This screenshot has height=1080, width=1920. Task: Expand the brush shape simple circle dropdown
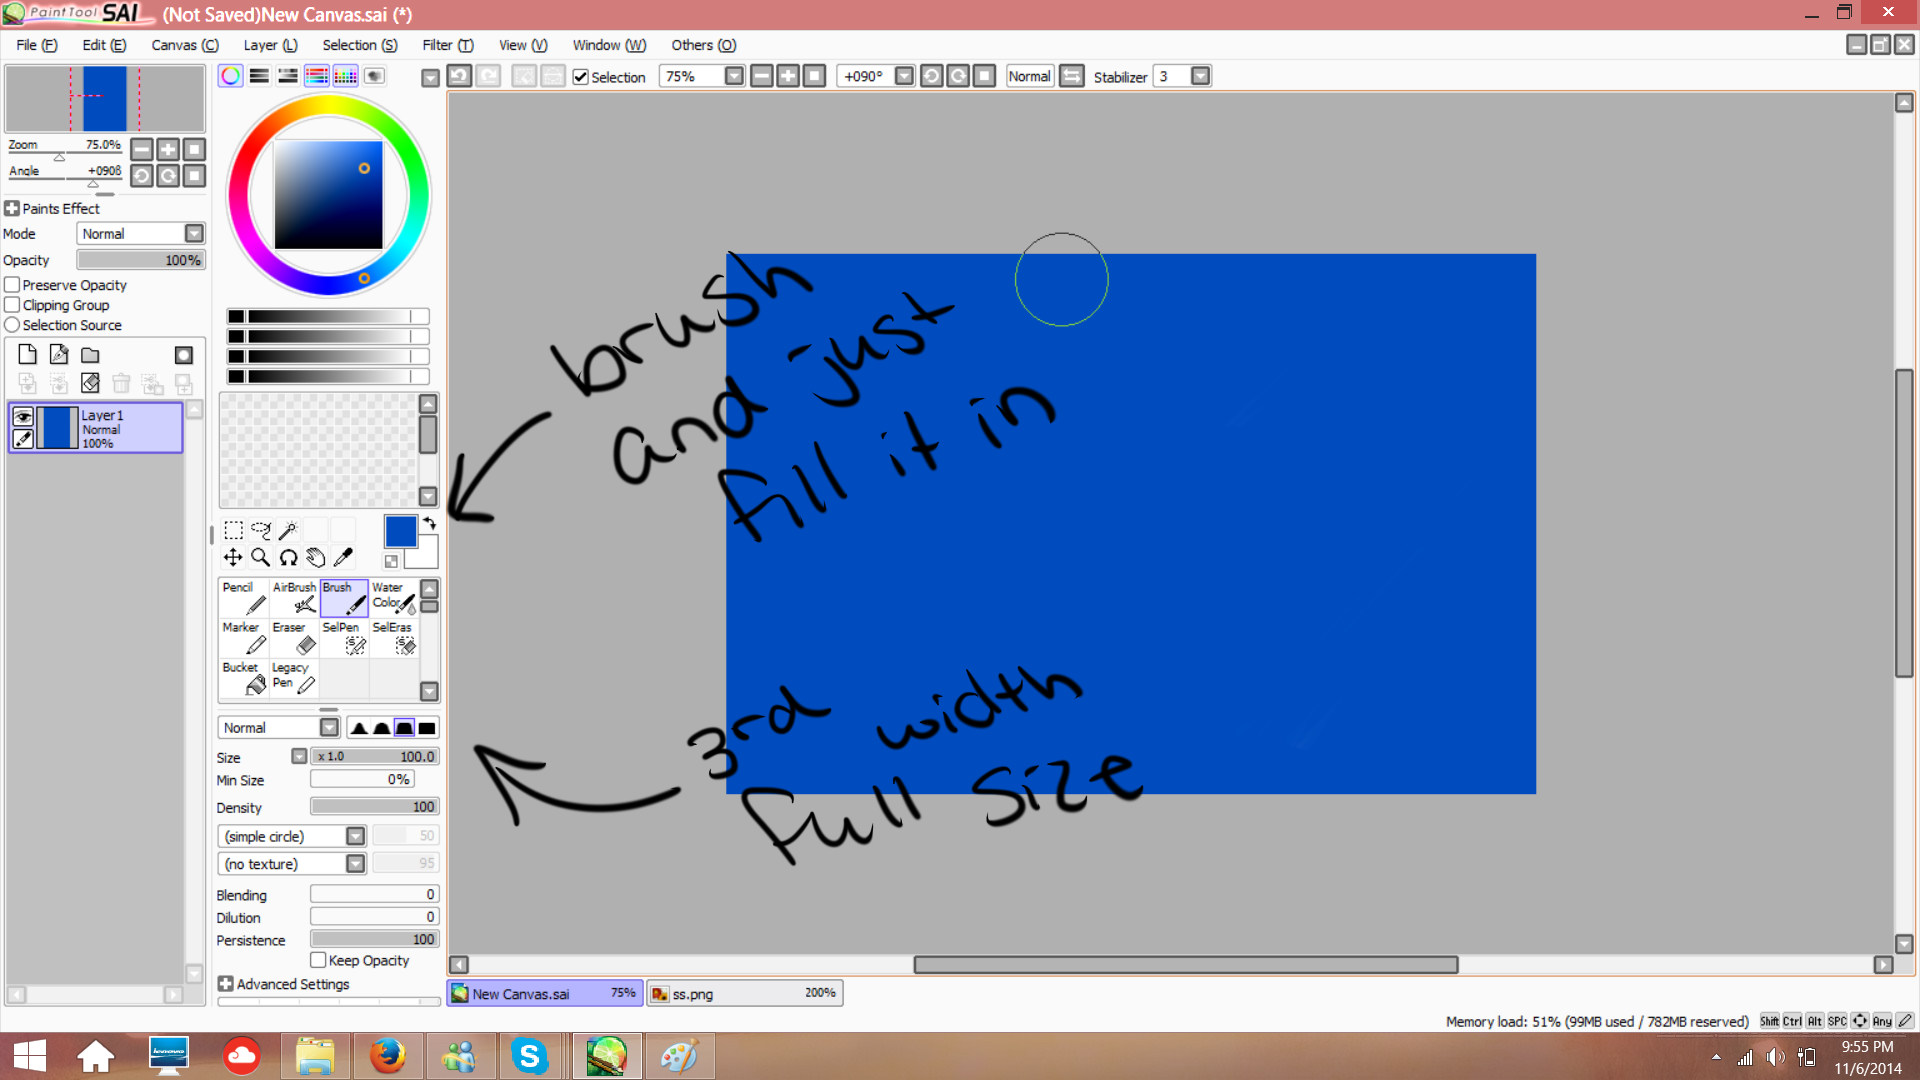point(355,836)
